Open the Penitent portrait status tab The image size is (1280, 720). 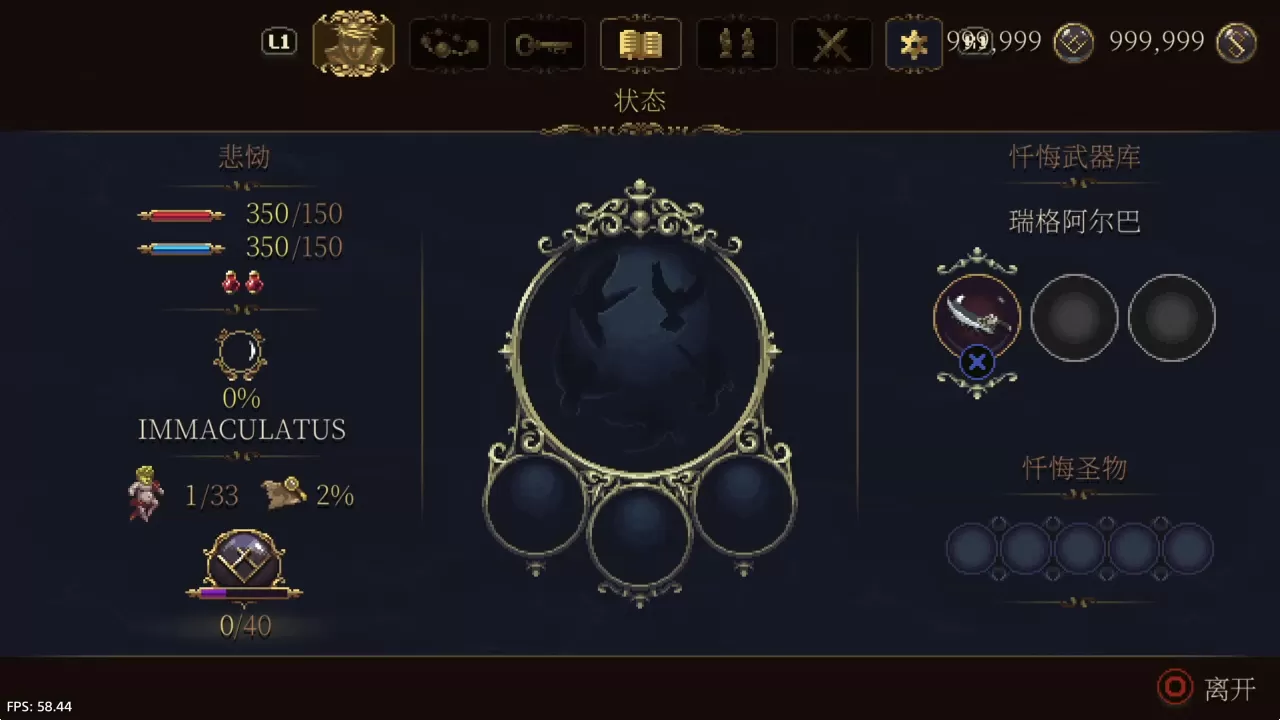[x=353, y=43]
